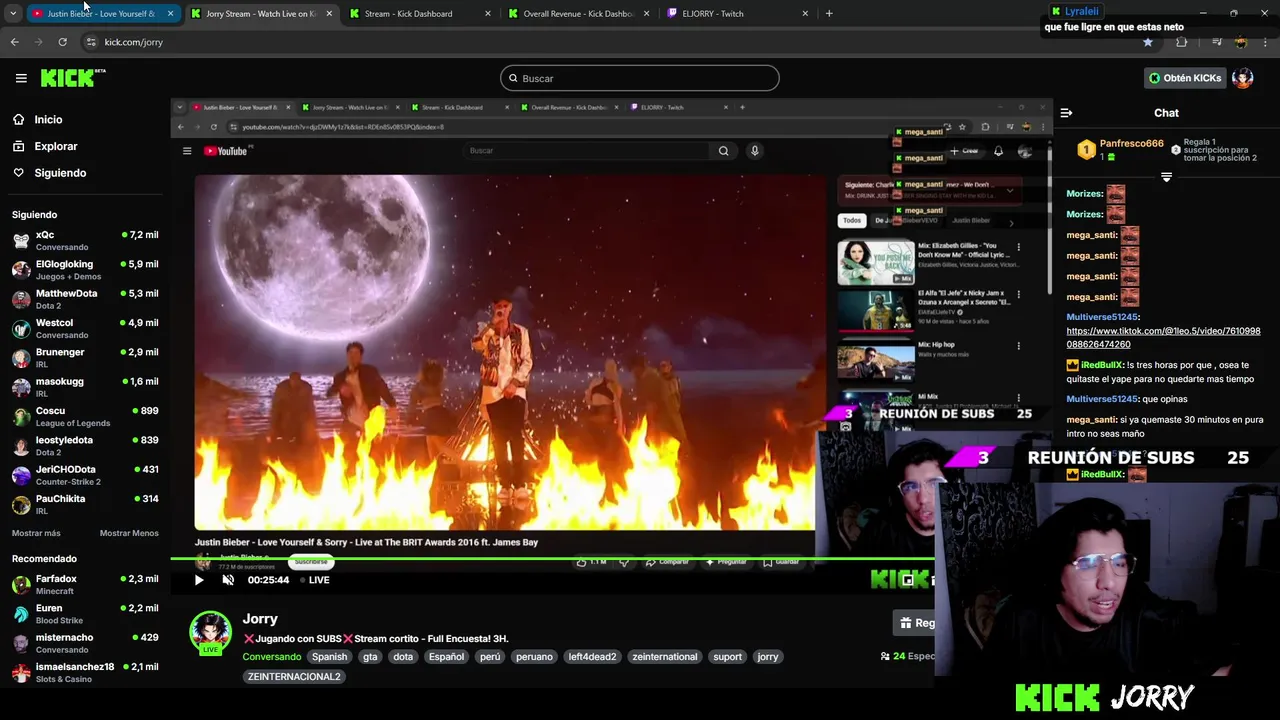
Task: Close the ELJORRY Twitch tab
Action: [805, 14]
